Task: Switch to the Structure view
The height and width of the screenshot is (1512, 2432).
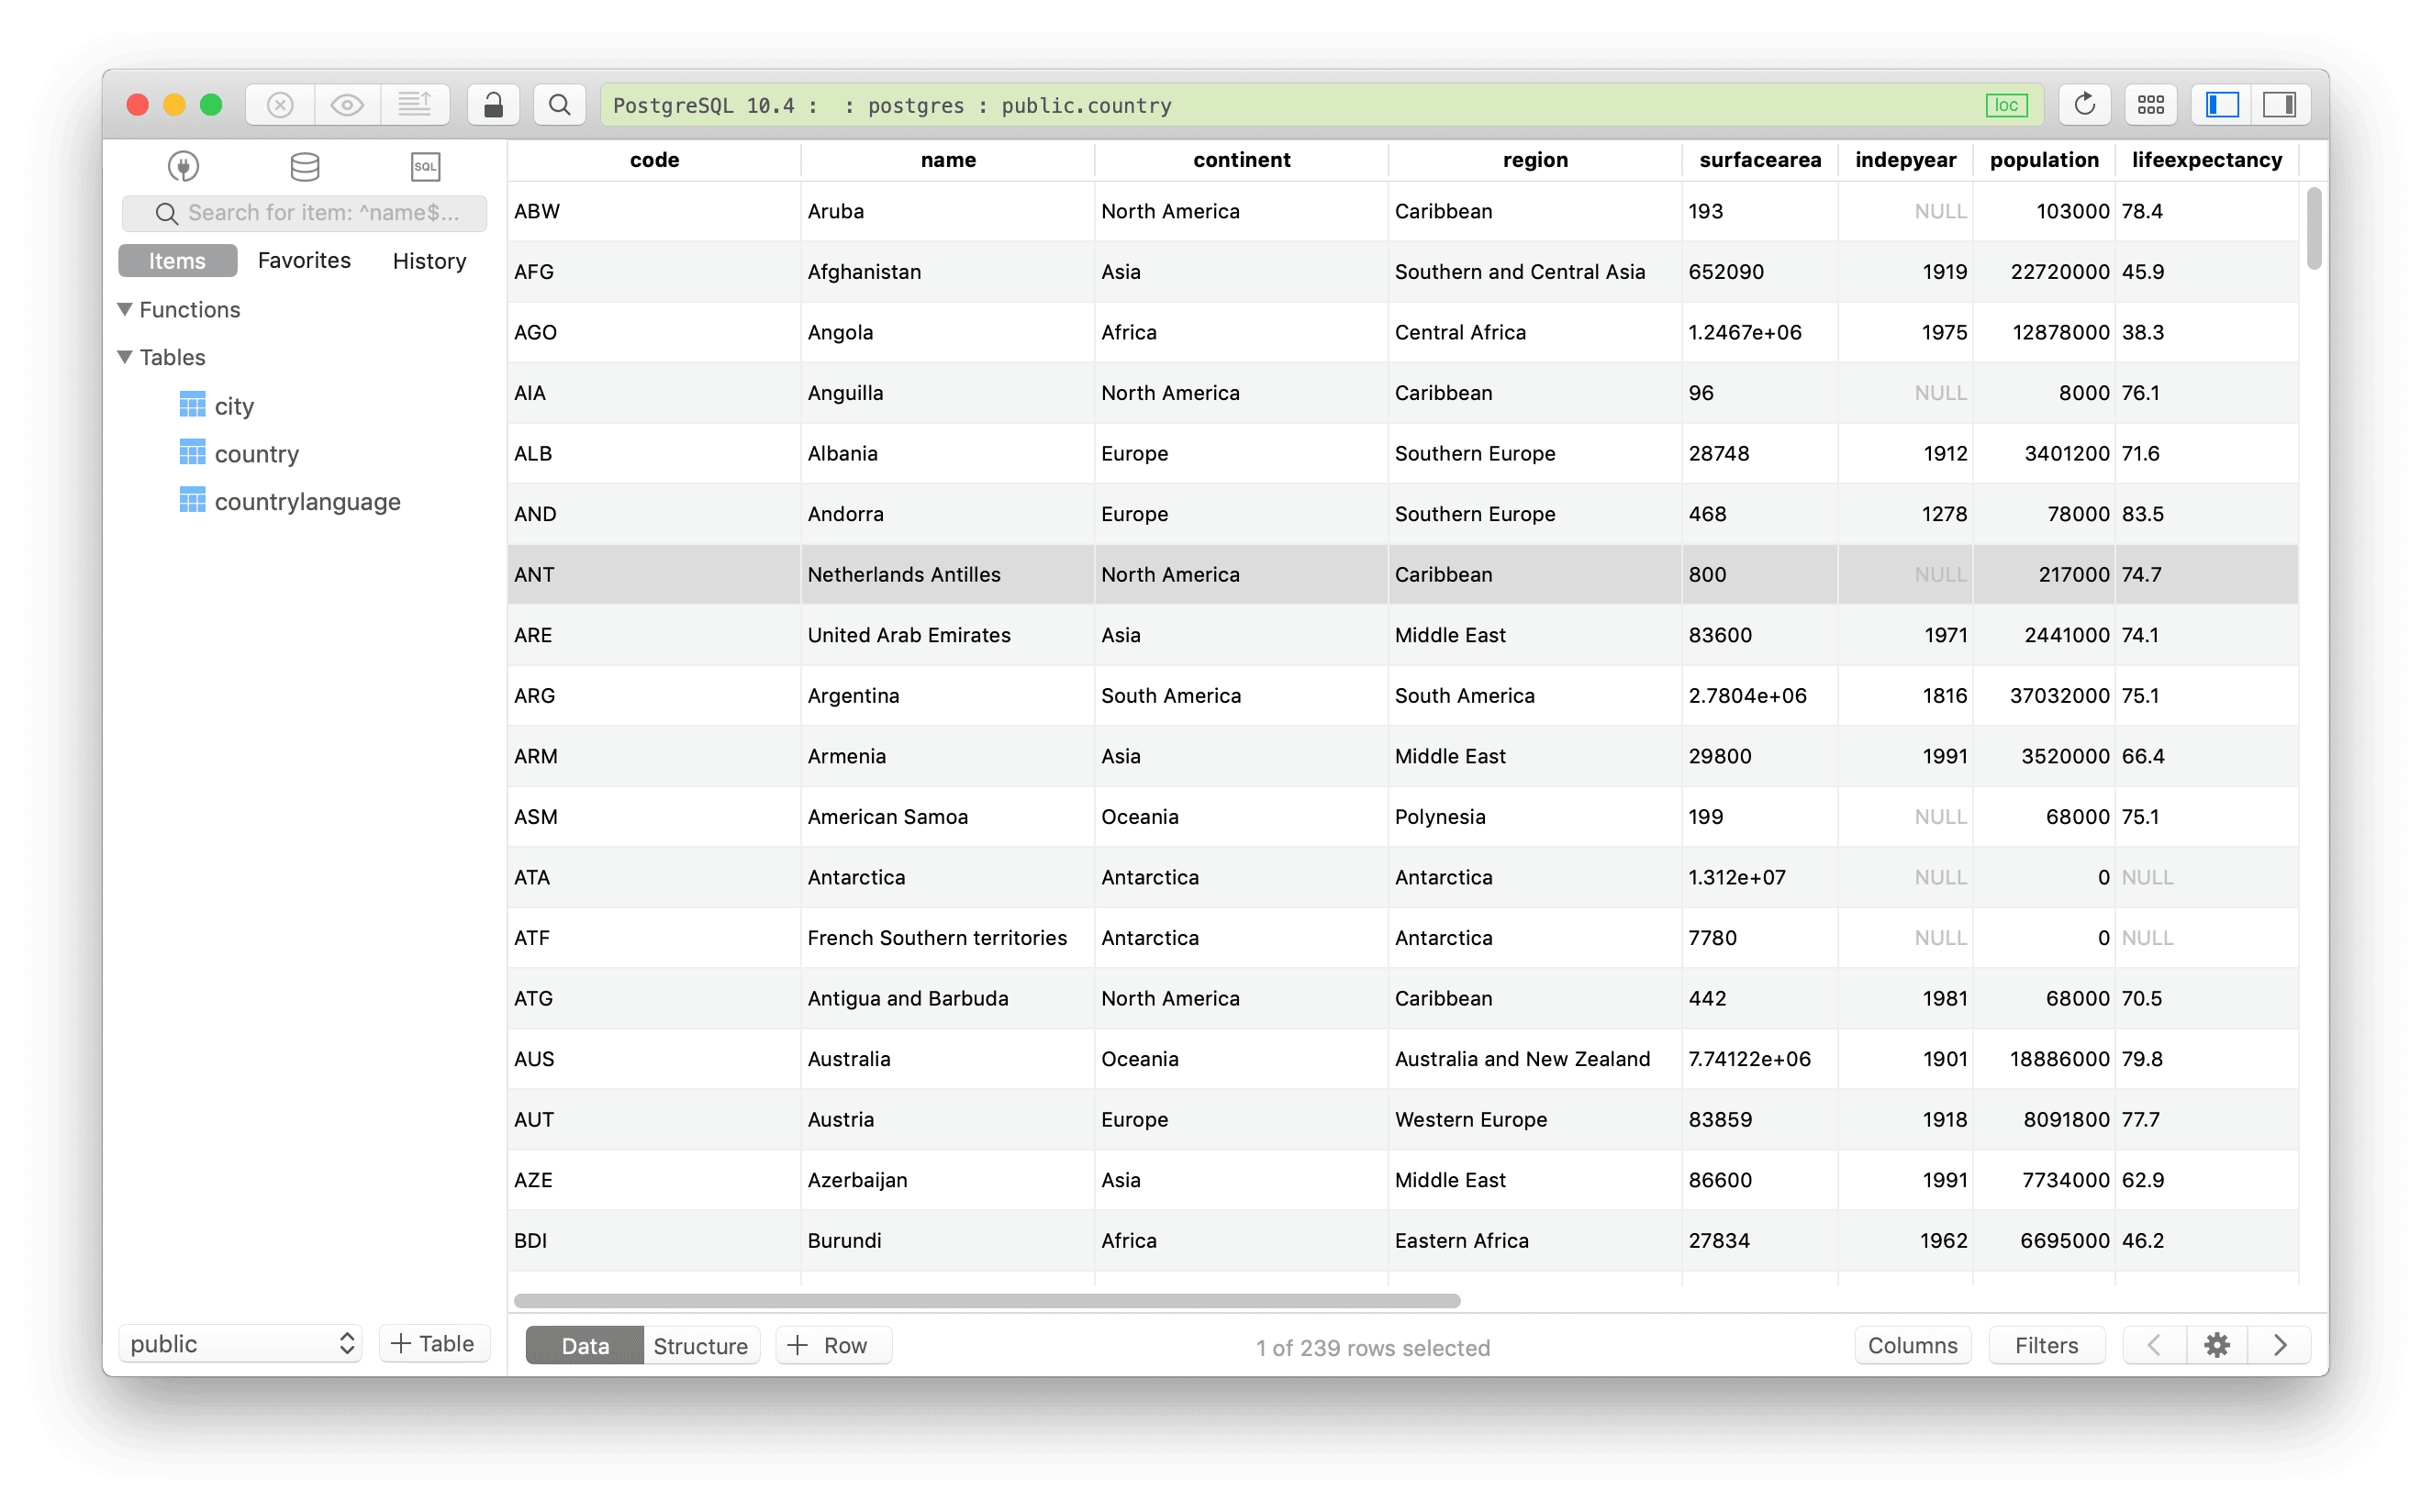Action: click(701, 1346)
